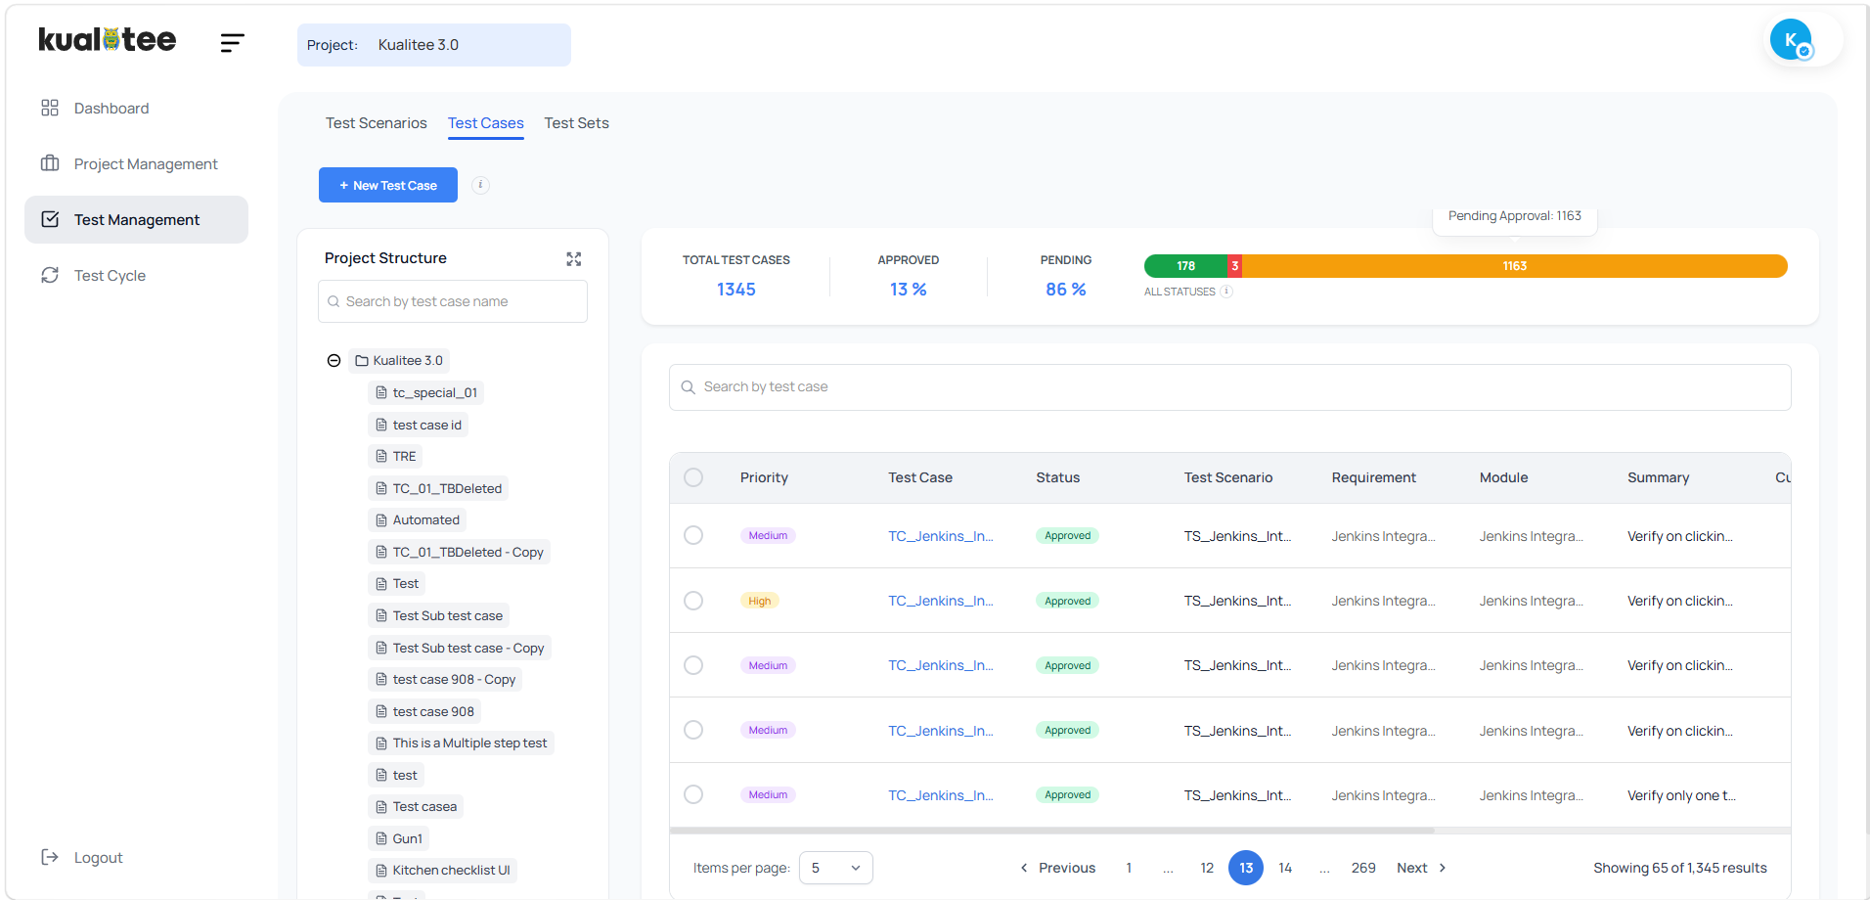The image size is (1870, 900).
Task: Click the Kualitee logo
Action: pos(107,40)
